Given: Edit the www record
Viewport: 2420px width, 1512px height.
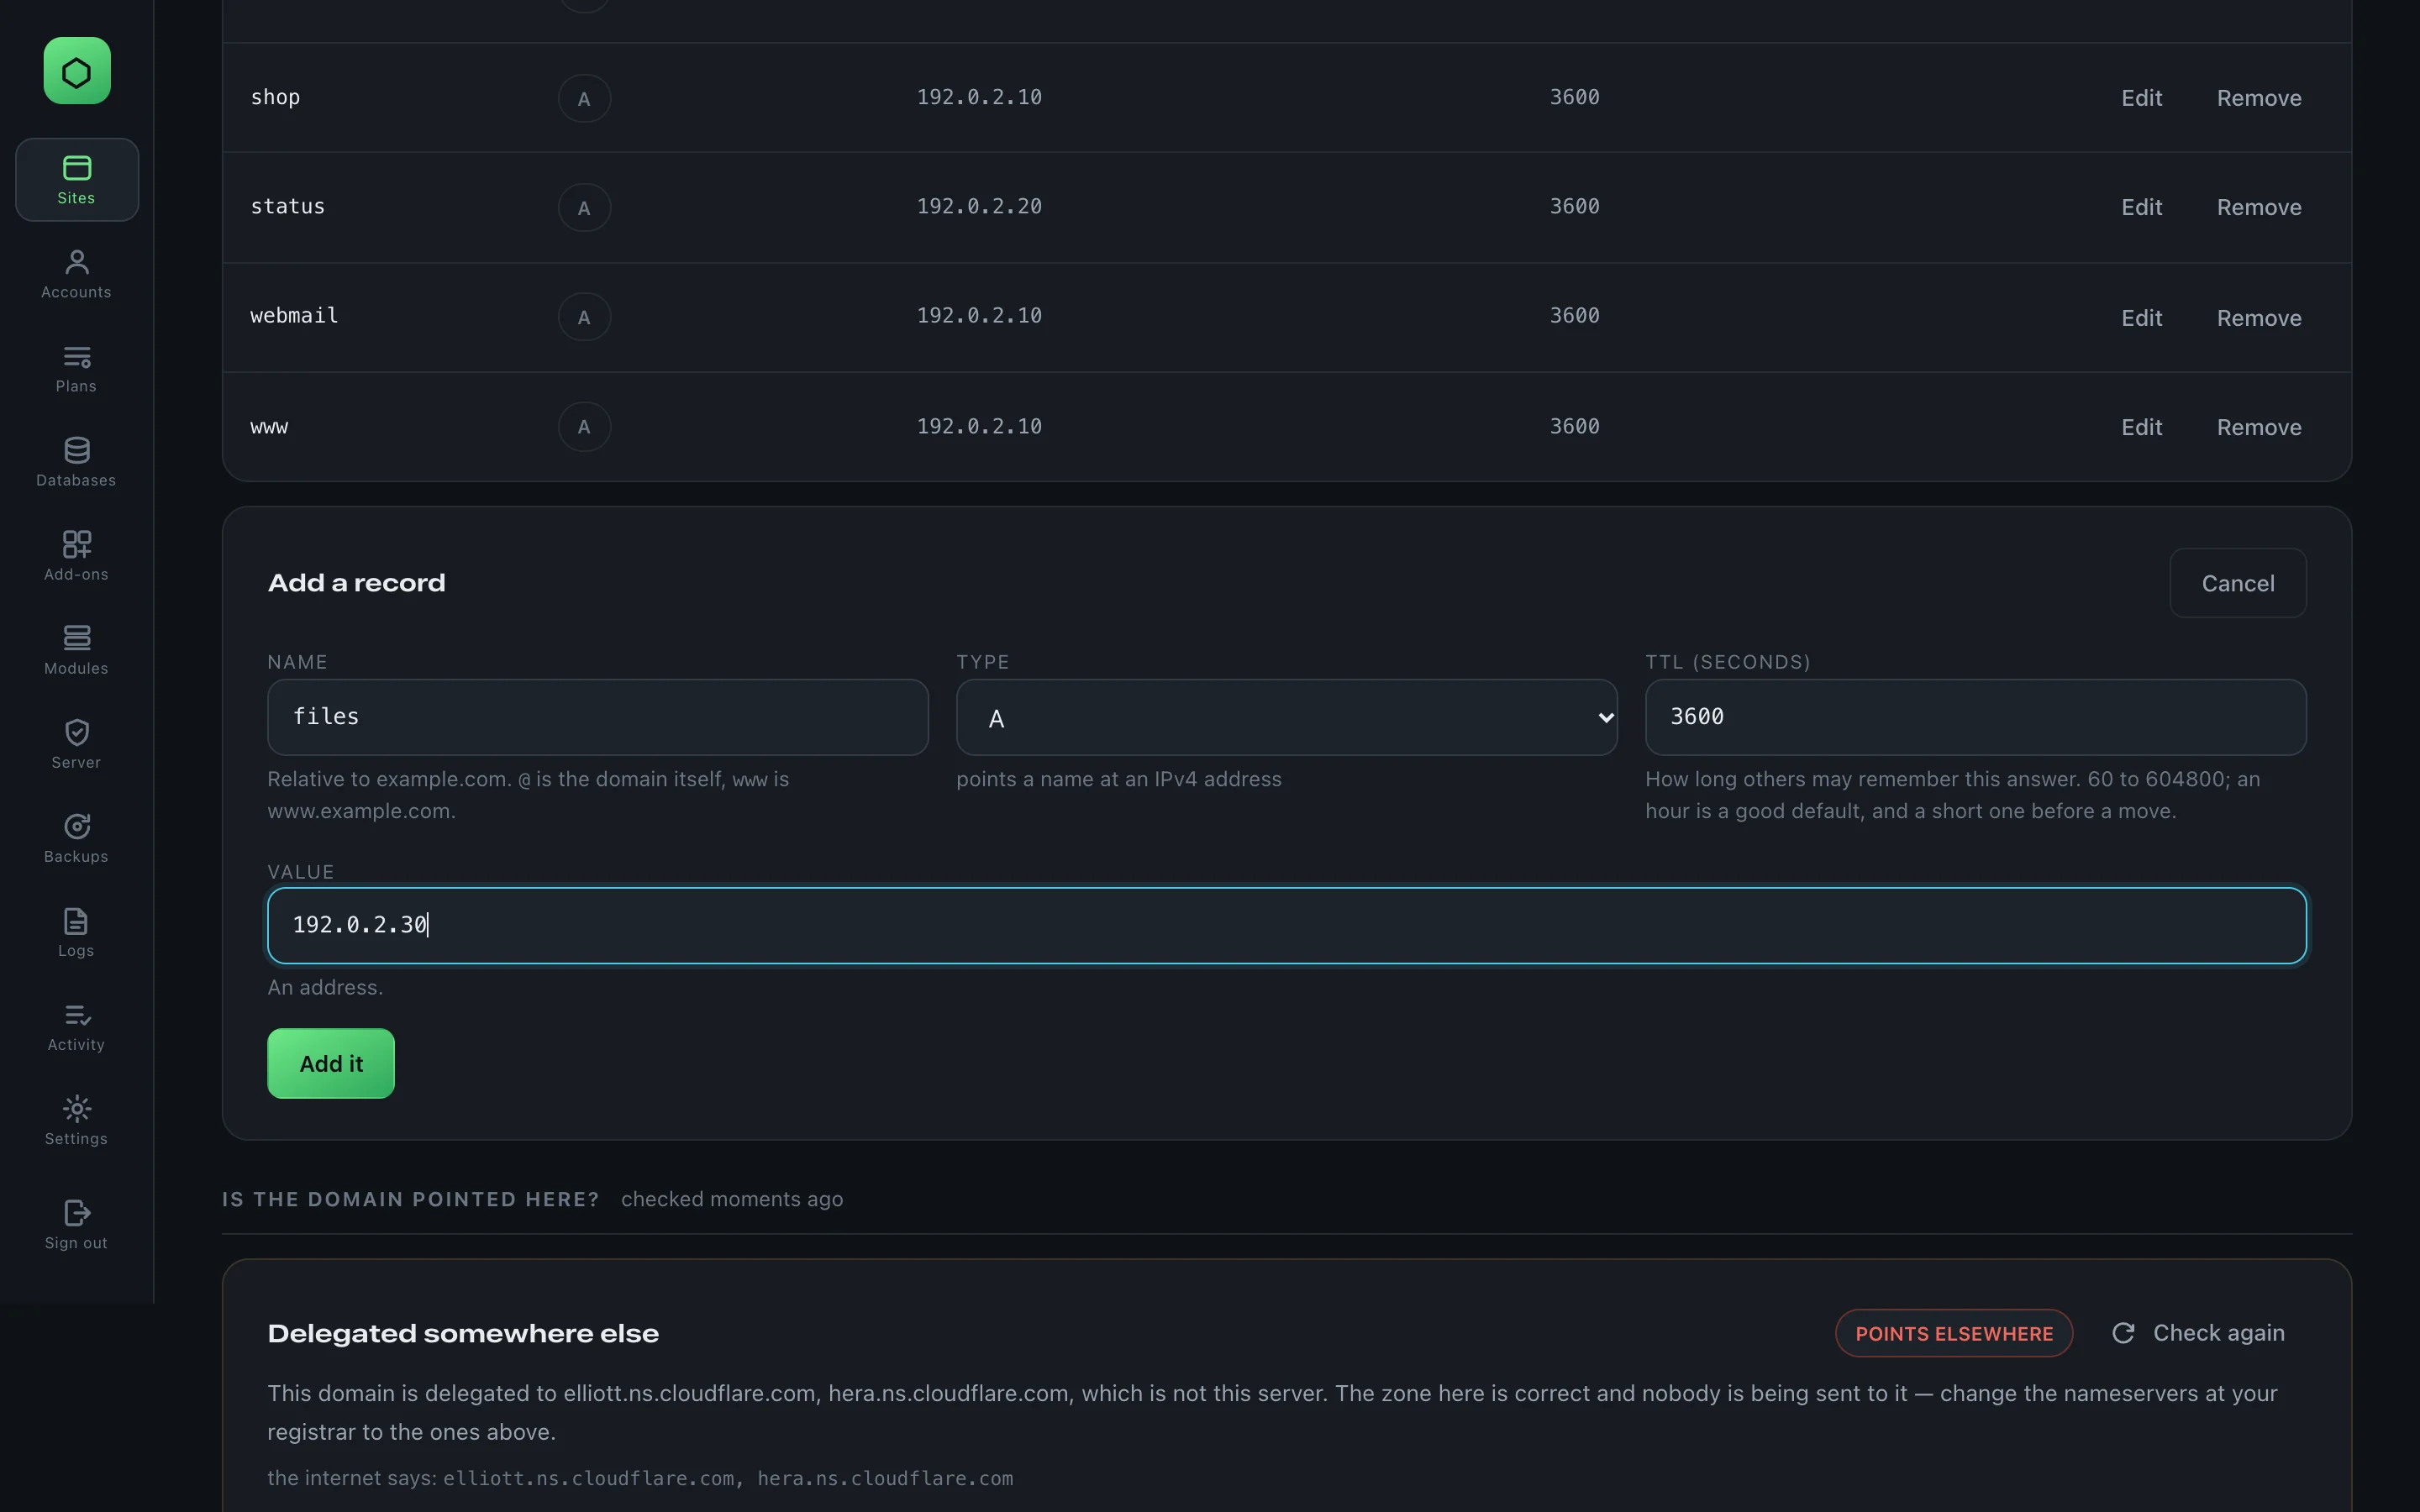Looking at the screenshot, I should point(2141,427).
